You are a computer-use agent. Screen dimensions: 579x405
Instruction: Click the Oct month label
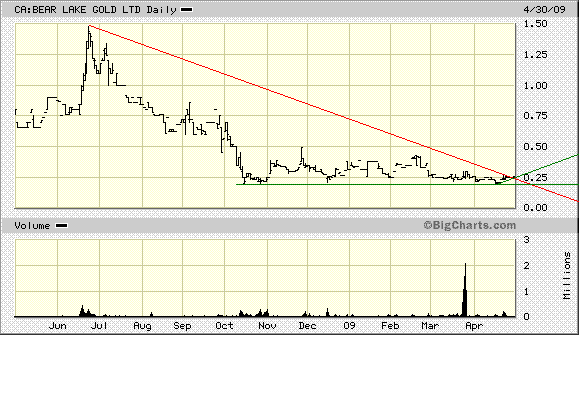(x=224, y=326)
